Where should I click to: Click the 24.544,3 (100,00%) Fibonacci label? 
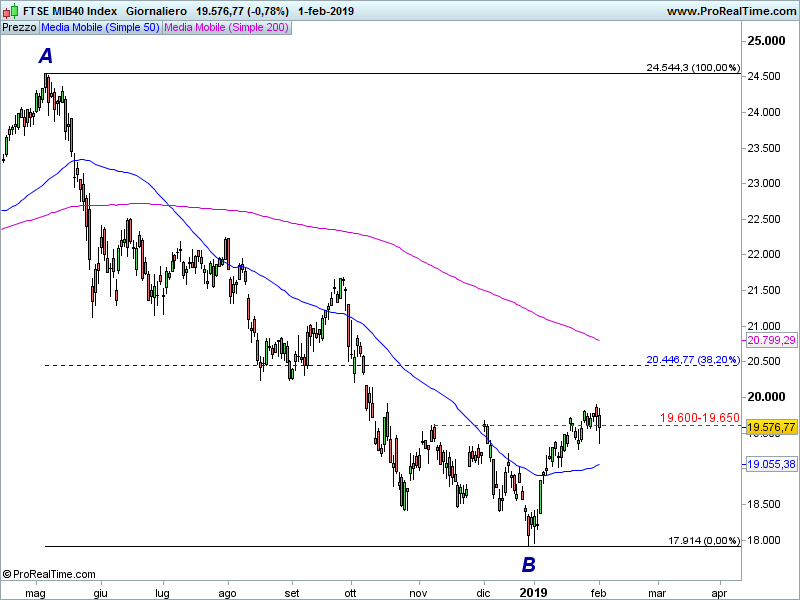click(693, 67)
